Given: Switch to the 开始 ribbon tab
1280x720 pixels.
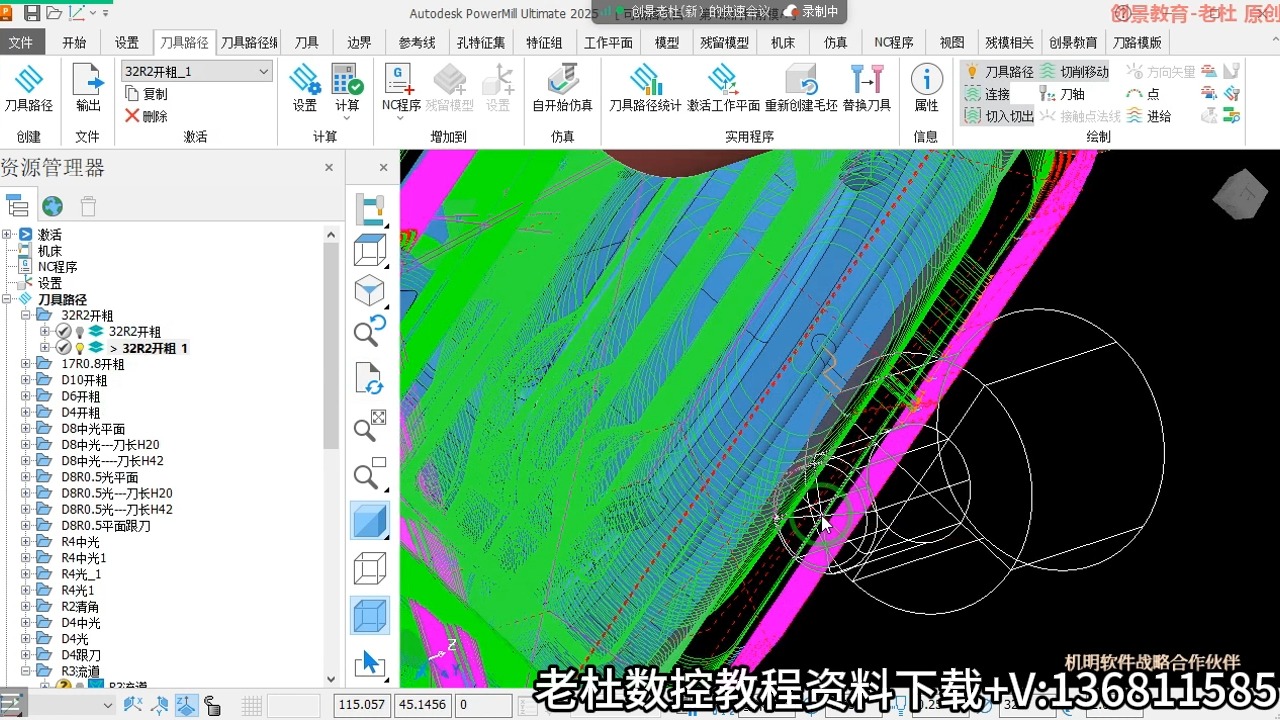Looking at the screenshot, I should tap(74, 43).
